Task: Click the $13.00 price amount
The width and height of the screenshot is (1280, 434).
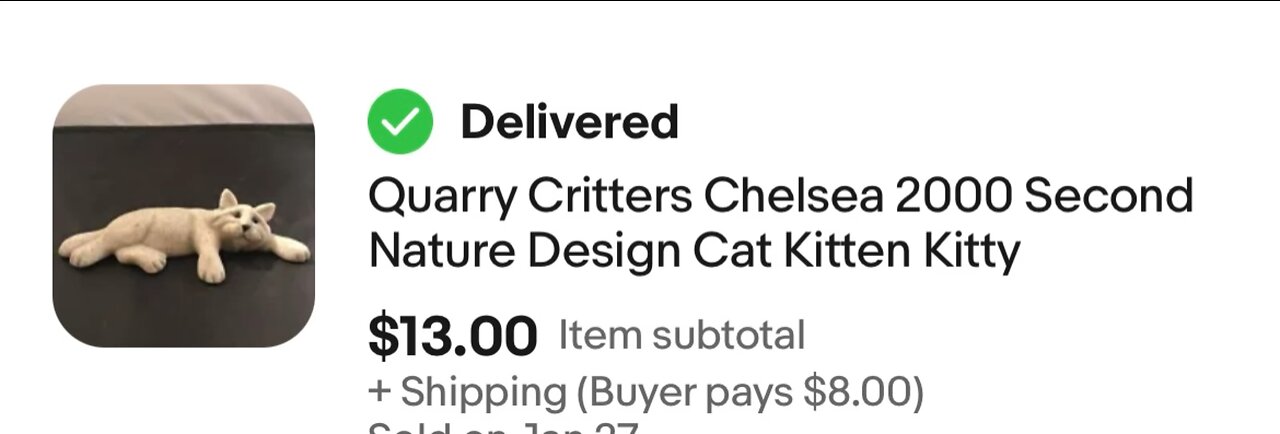Action: 452,337
